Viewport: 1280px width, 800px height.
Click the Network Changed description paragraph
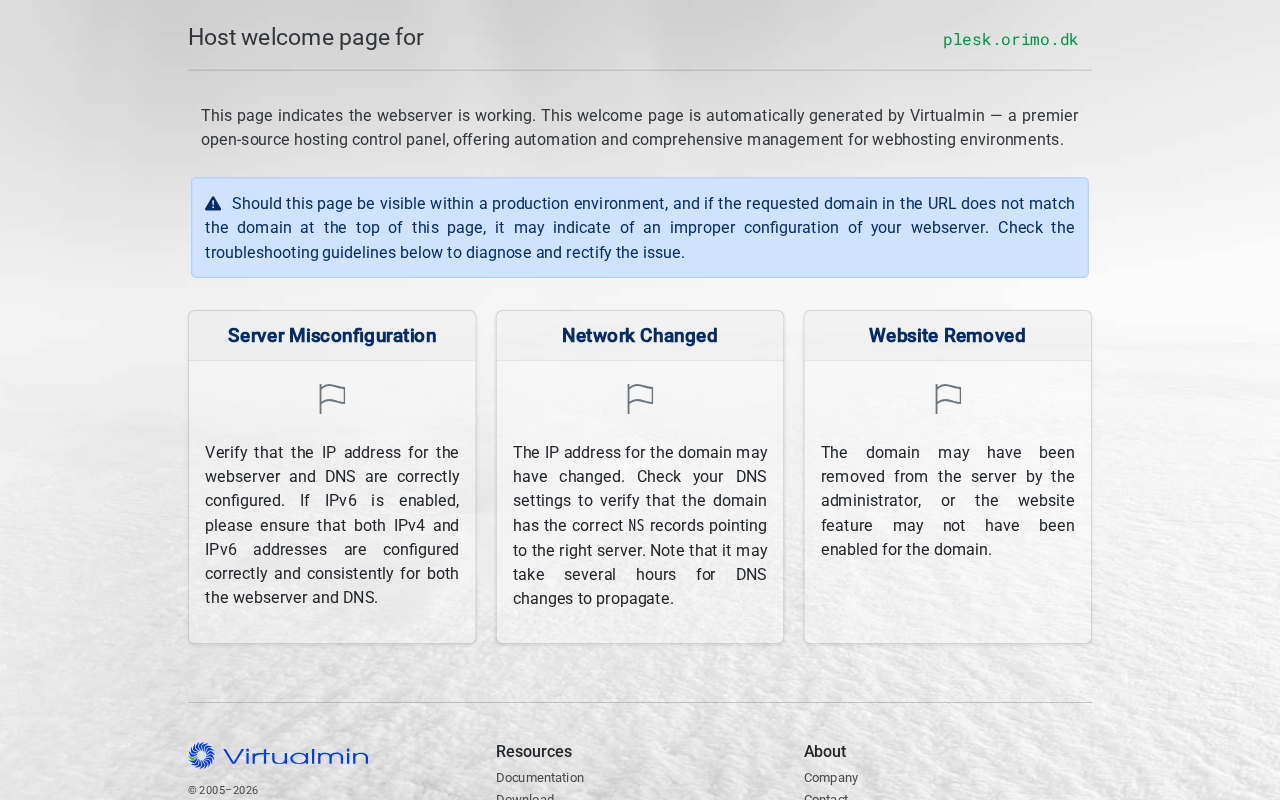click(x=640, y=526)
